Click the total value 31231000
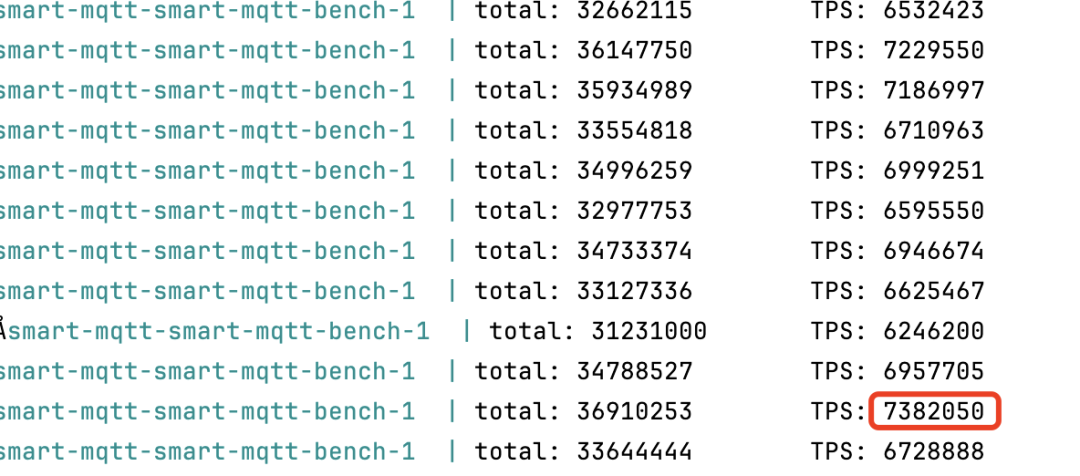Image resolution: width=1080 pixels, height=476 pixels. [x=649, y=331]
